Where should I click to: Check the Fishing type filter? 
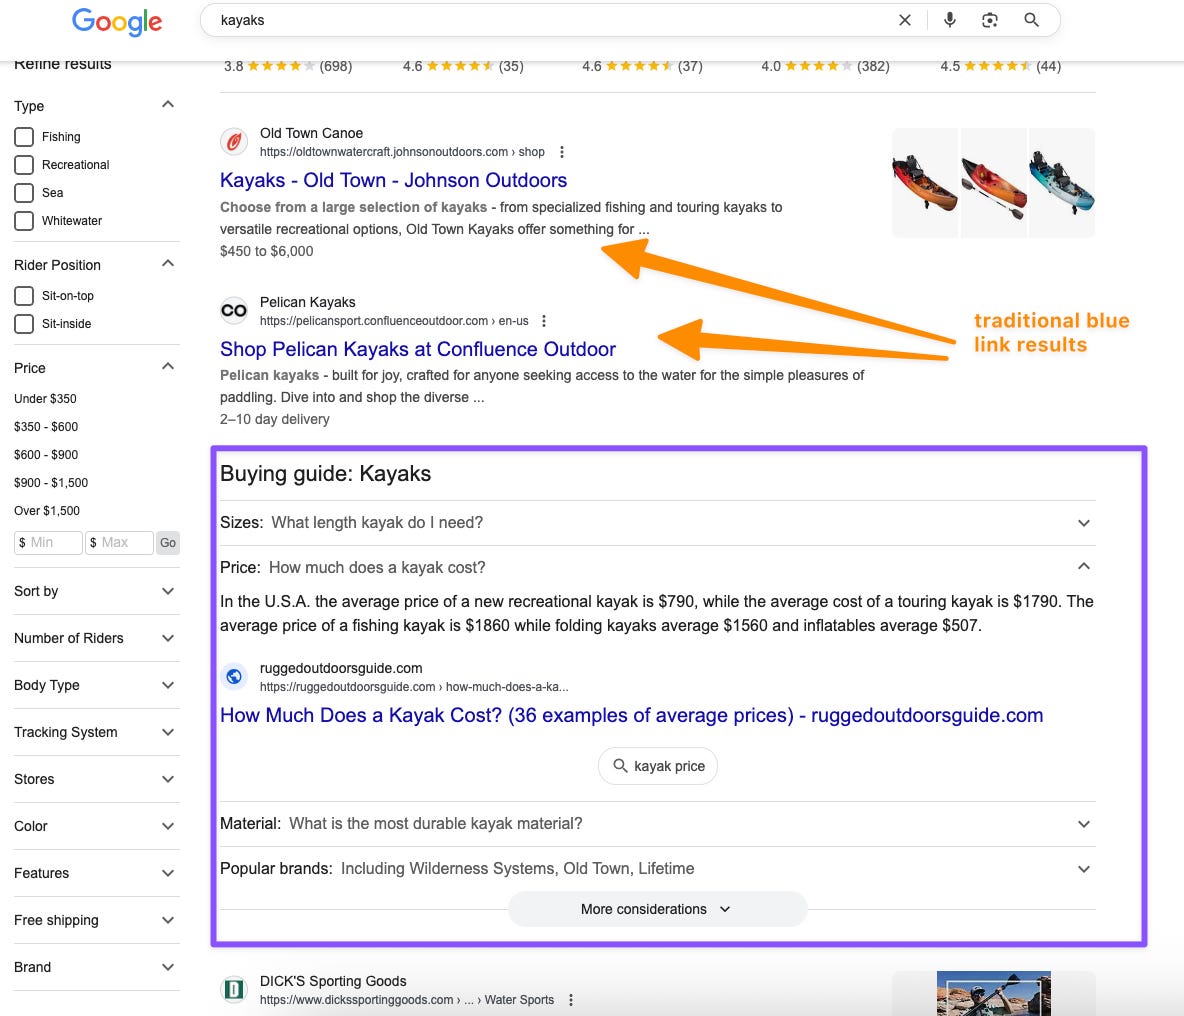[24, 137]
